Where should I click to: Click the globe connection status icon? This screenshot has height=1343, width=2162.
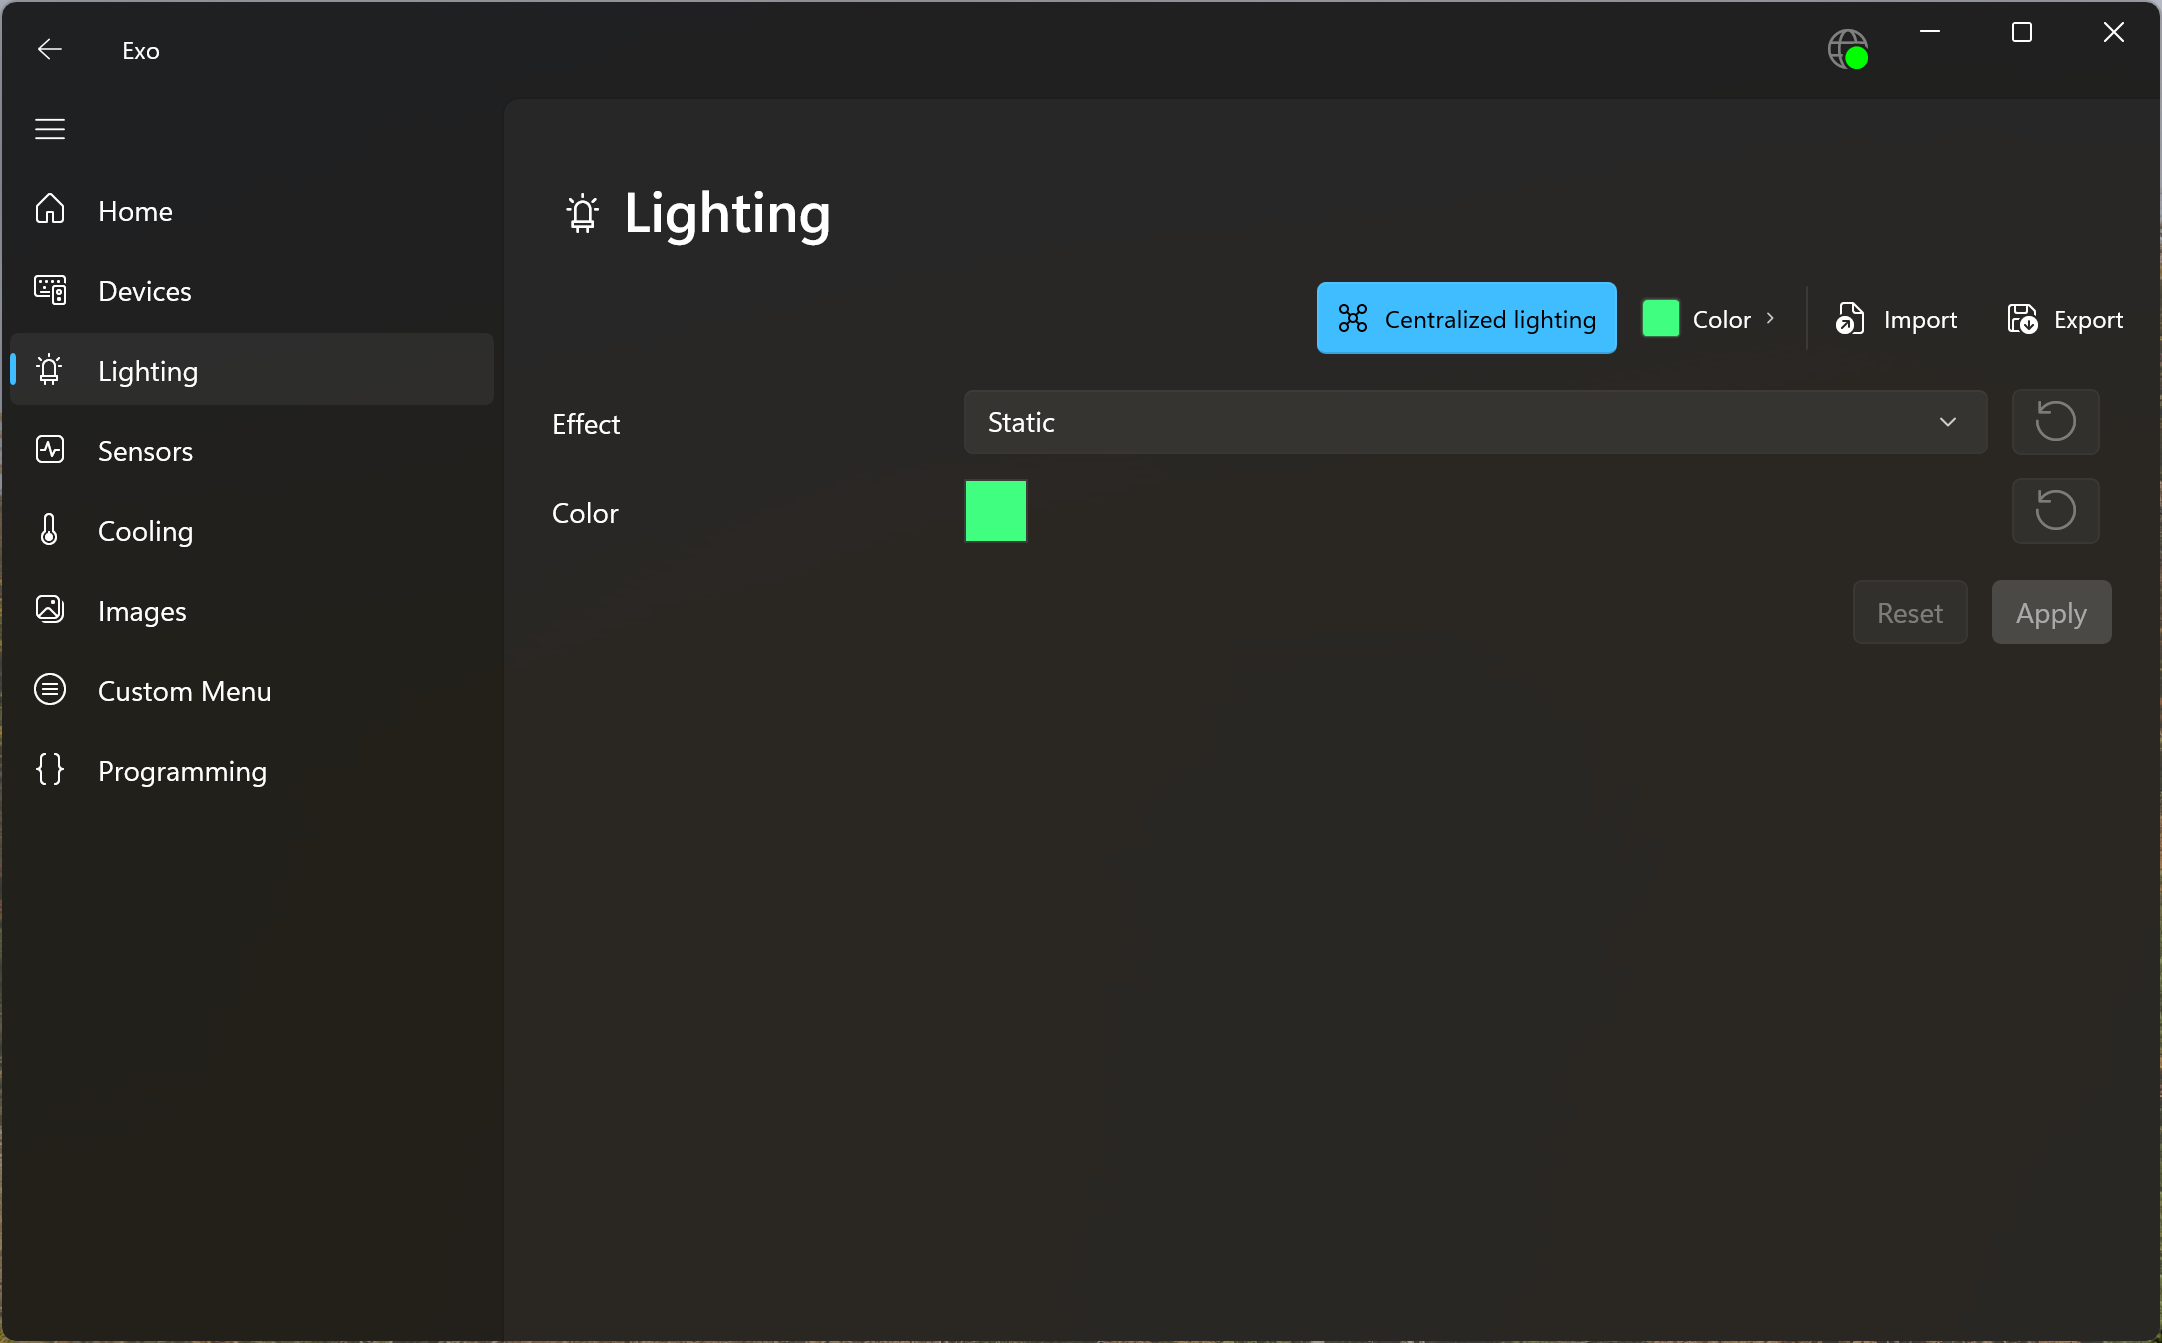pyautogui.click(x=1847, y=50)
